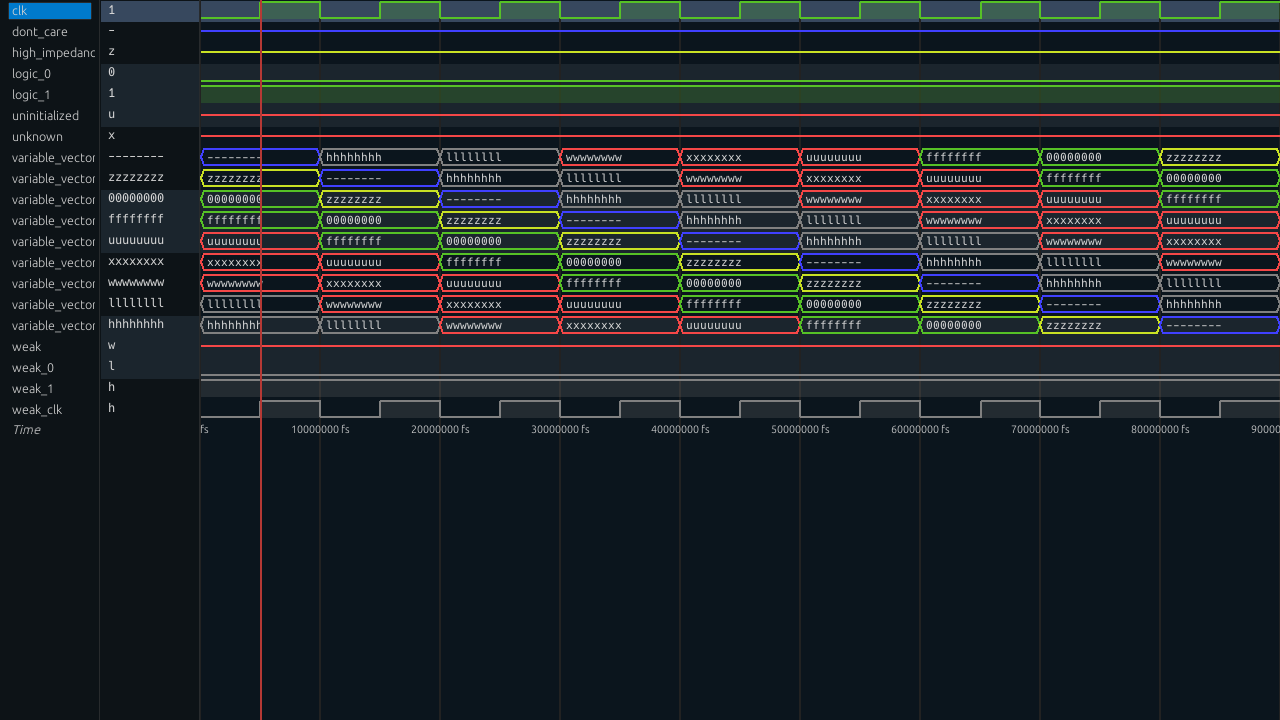Image resolution: width=1280 pixels, height=720 pixels.
Task: Select the uninitialized signal name
Action: tap(45, 115)
